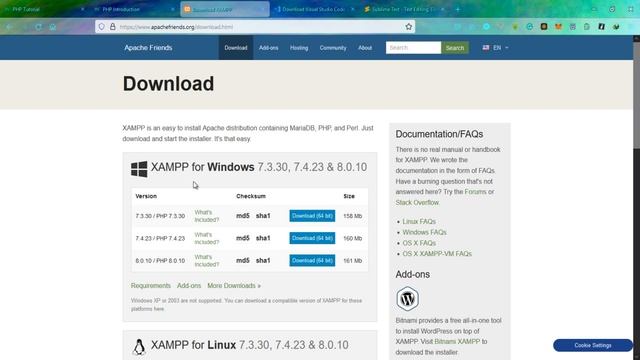
Task: Click the US flag language icon
Action: click(486, 48)
